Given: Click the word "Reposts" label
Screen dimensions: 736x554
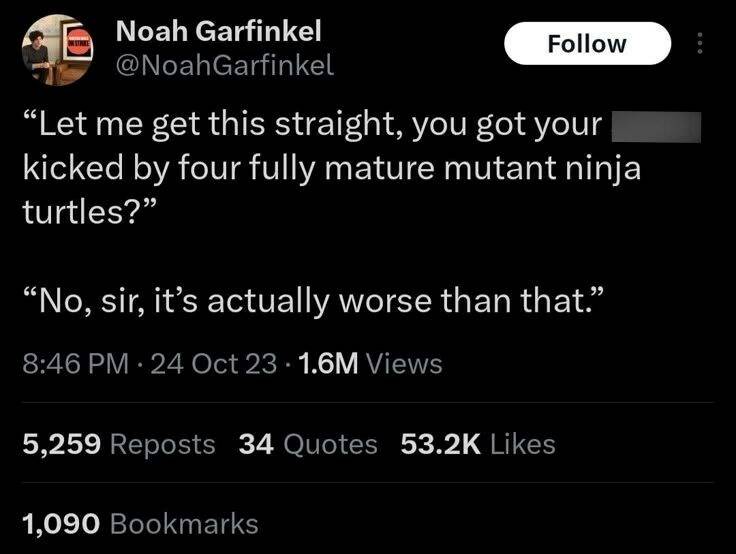Looking at the screenshot, I should pyautogui.click(x=161, y=443).
